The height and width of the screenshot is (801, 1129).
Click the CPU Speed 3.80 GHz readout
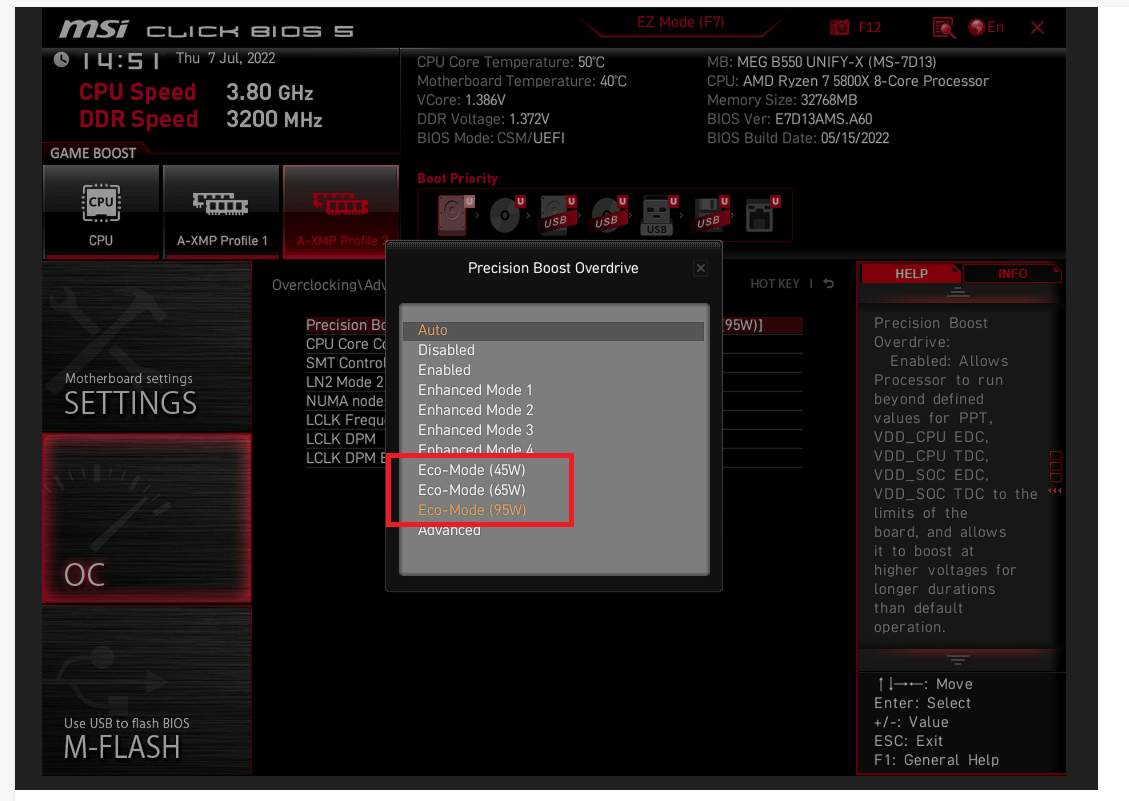(x=196, y=92)
